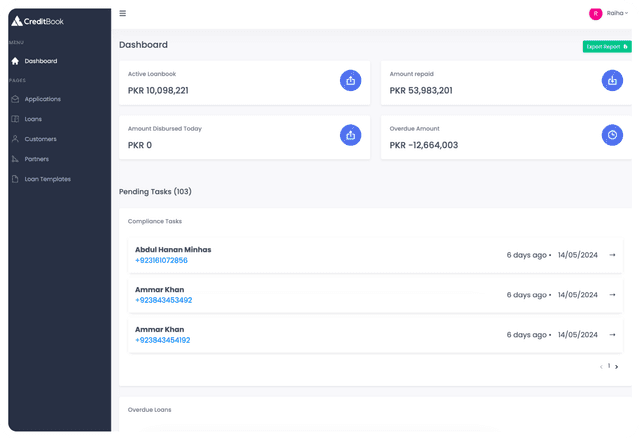This screenshot has height=440, width=640.
Task: Go to previous page of compliance tasks
Action: pyautogui.click(x=601, y=367)
